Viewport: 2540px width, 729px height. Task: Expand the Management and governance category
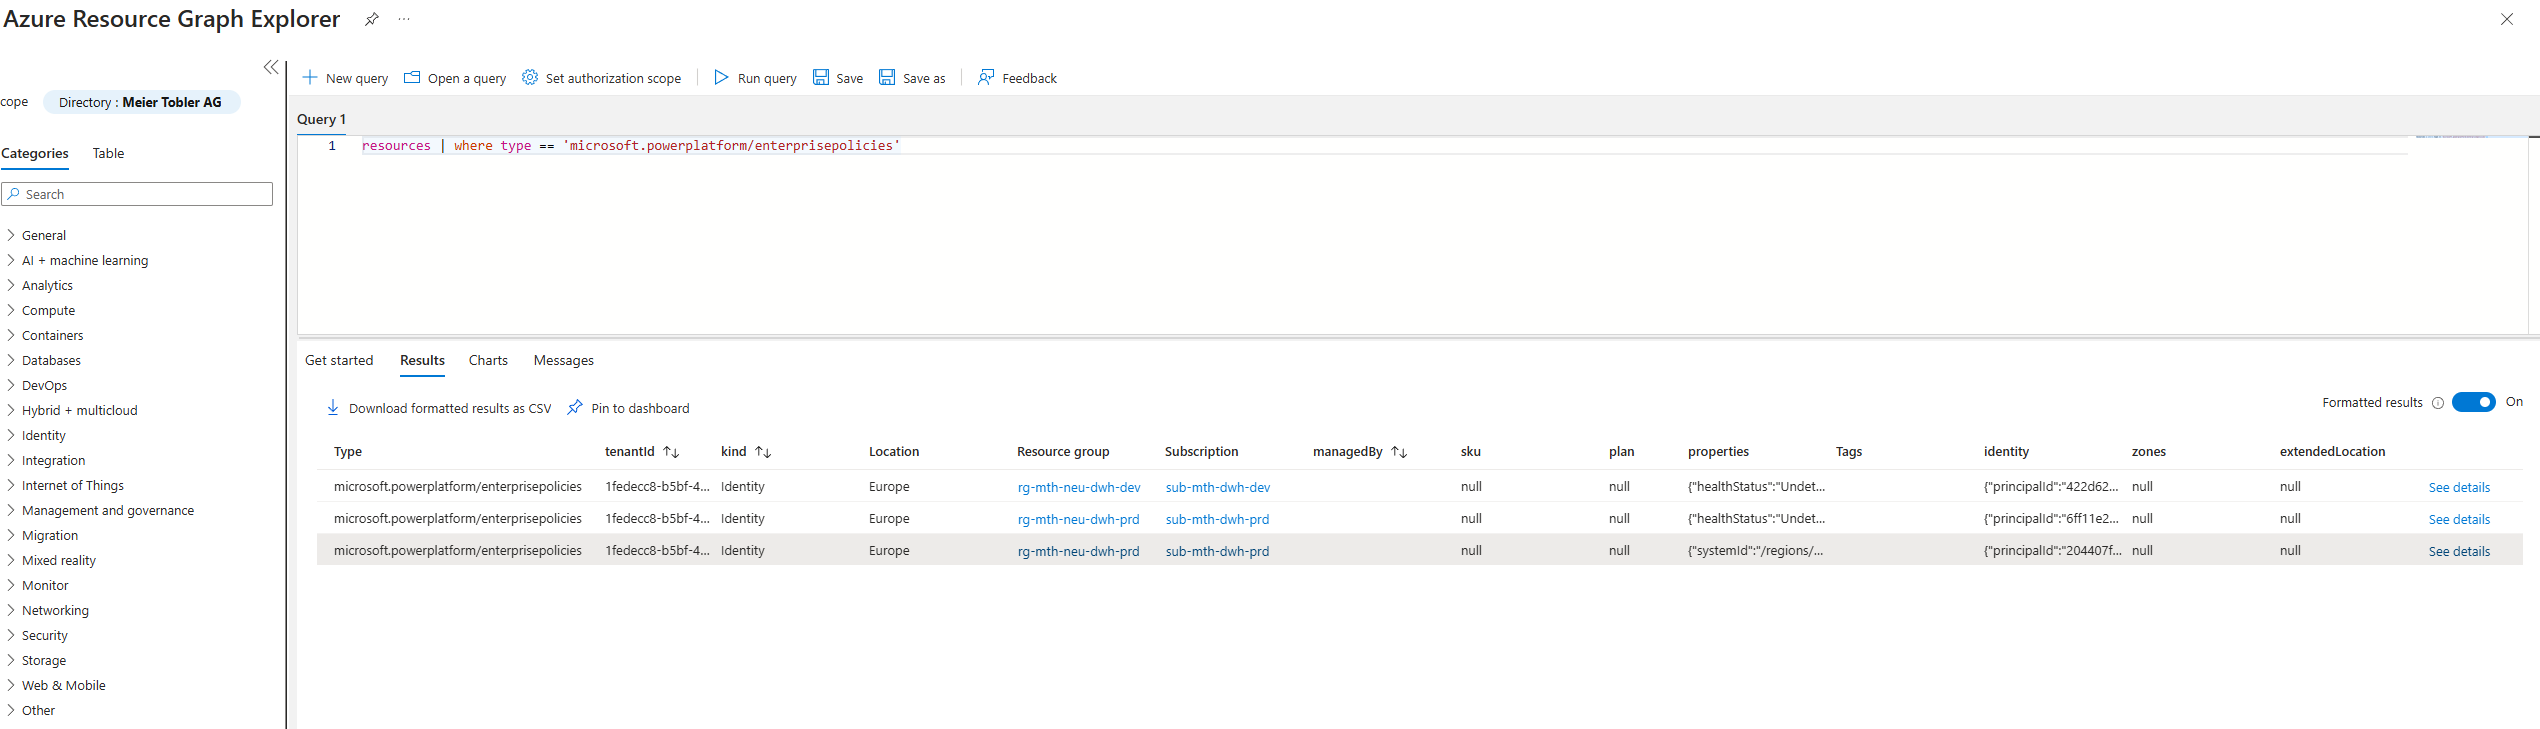11,510
